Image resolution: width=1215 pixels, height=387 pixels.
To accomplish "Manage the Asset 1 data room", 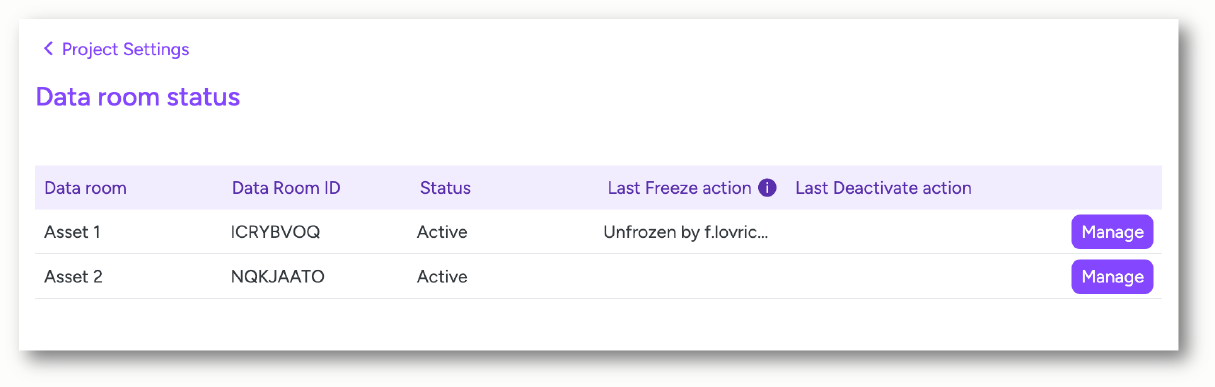I will point(1112,232).
